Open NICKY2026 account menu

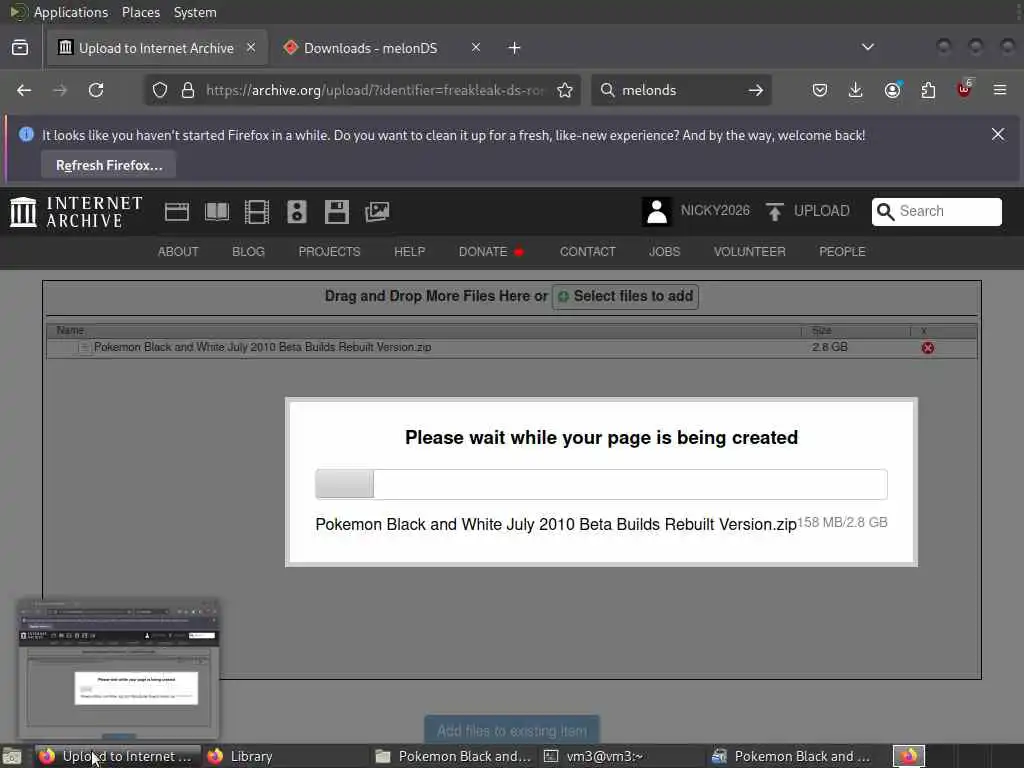[x=715, y=210]
